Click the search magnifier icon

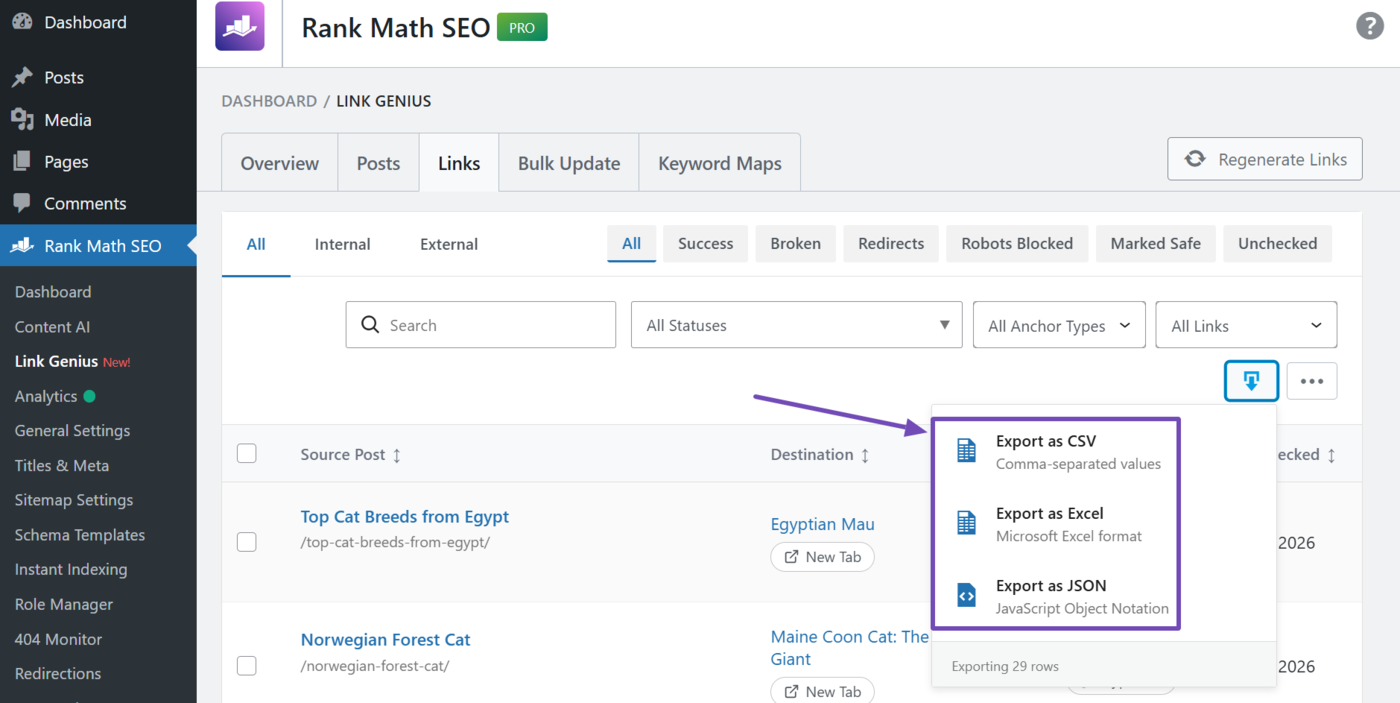370,325
